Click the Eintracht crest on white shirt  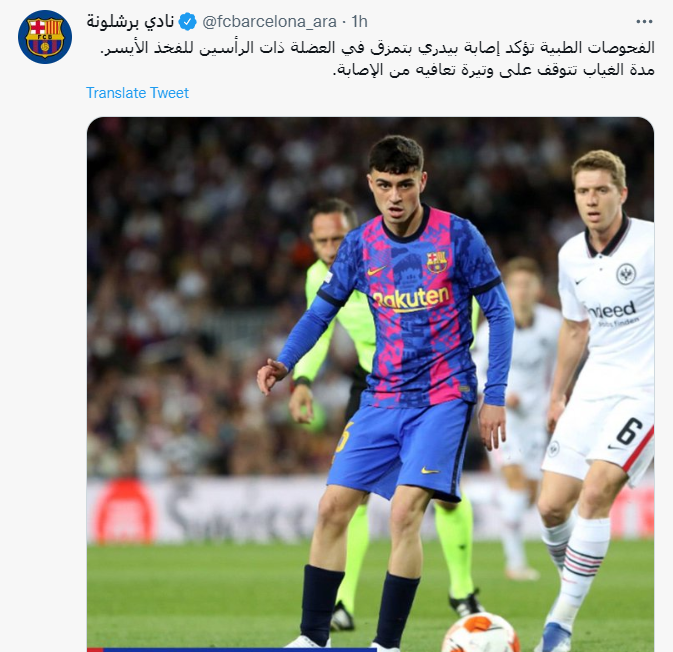[x=625, y=274]
